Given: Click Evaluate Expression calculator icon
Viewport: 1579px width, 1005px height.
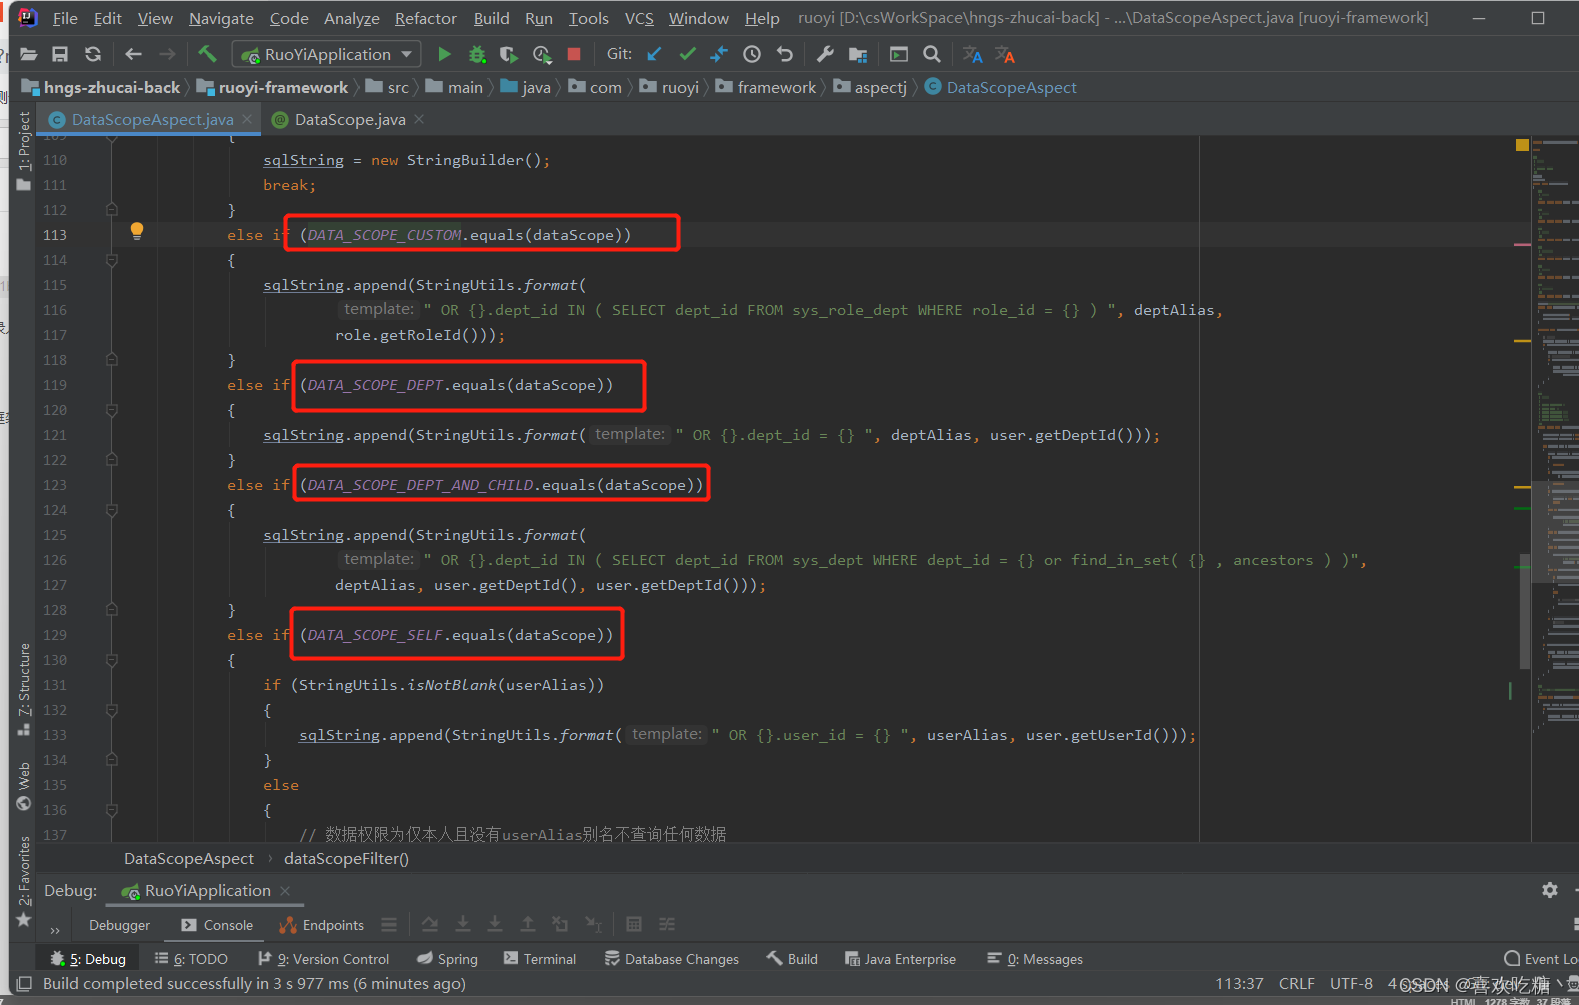Looking at the screenshot, I should click(x=634, y=924).
